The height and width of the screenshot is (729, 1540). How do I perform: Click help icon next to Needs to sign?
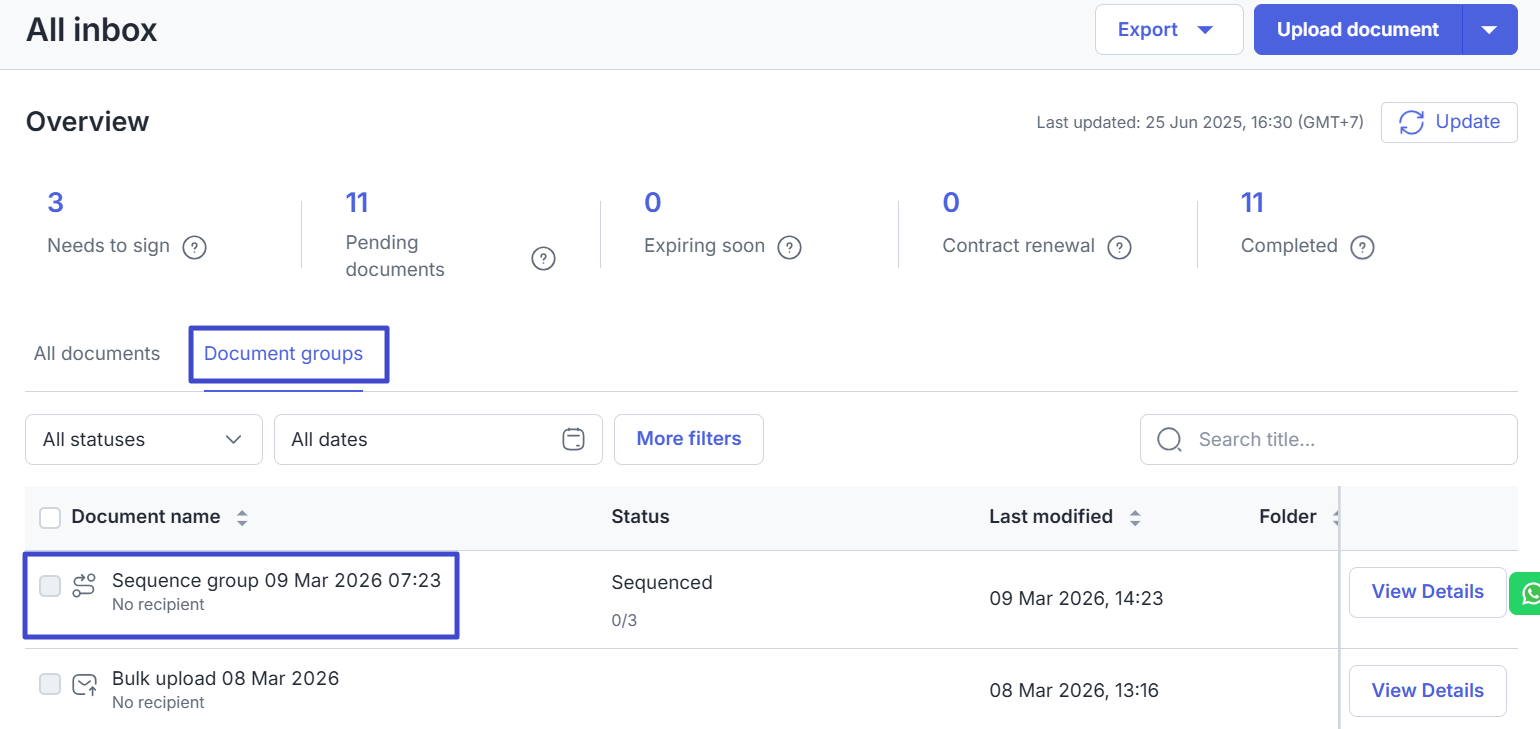tap(195, 247)
